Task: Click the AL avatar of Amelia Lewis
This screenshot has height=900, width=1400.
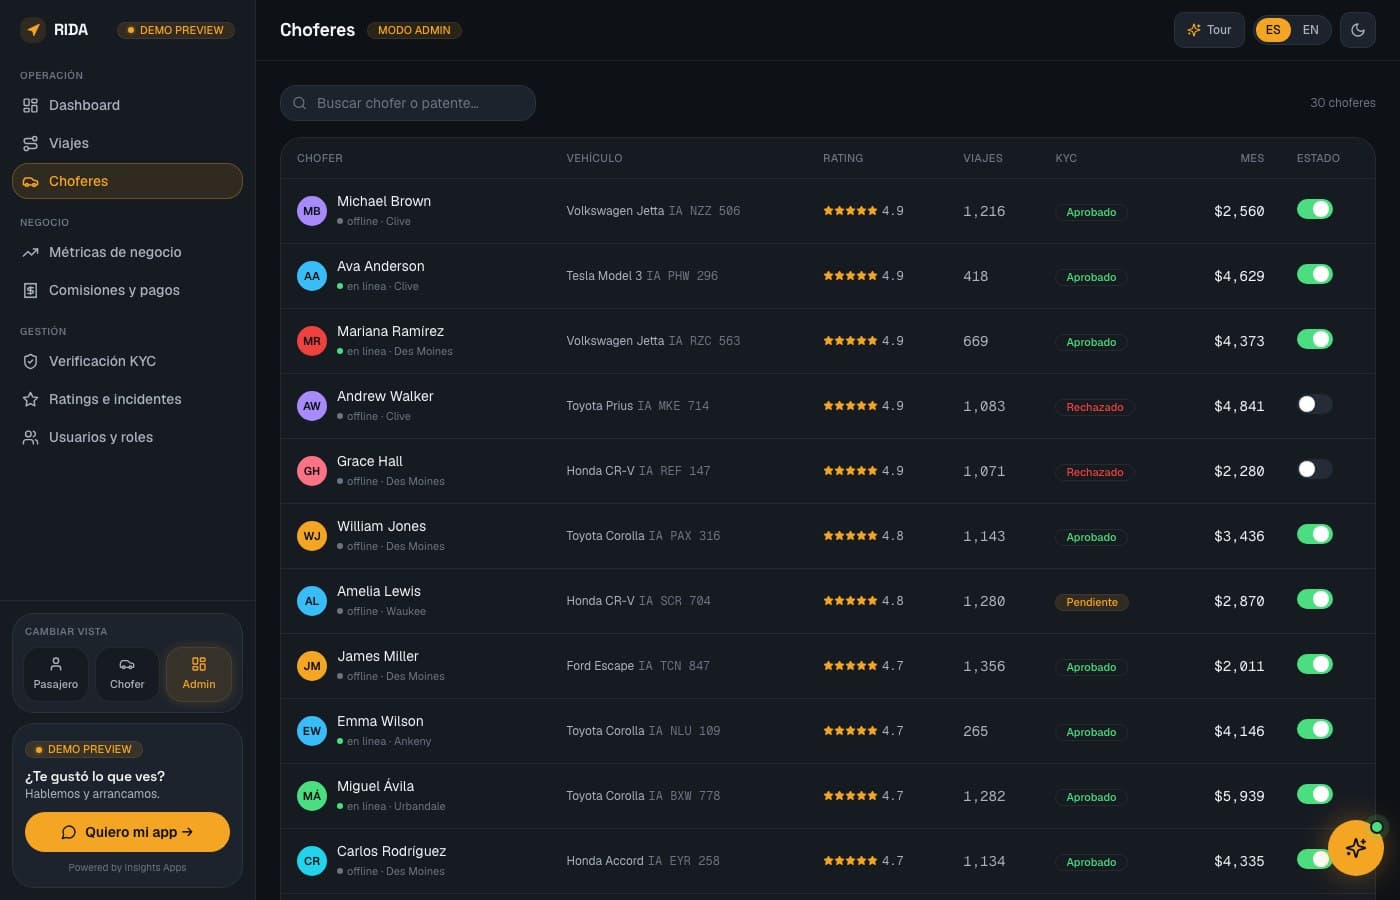Action: [312, 601]
